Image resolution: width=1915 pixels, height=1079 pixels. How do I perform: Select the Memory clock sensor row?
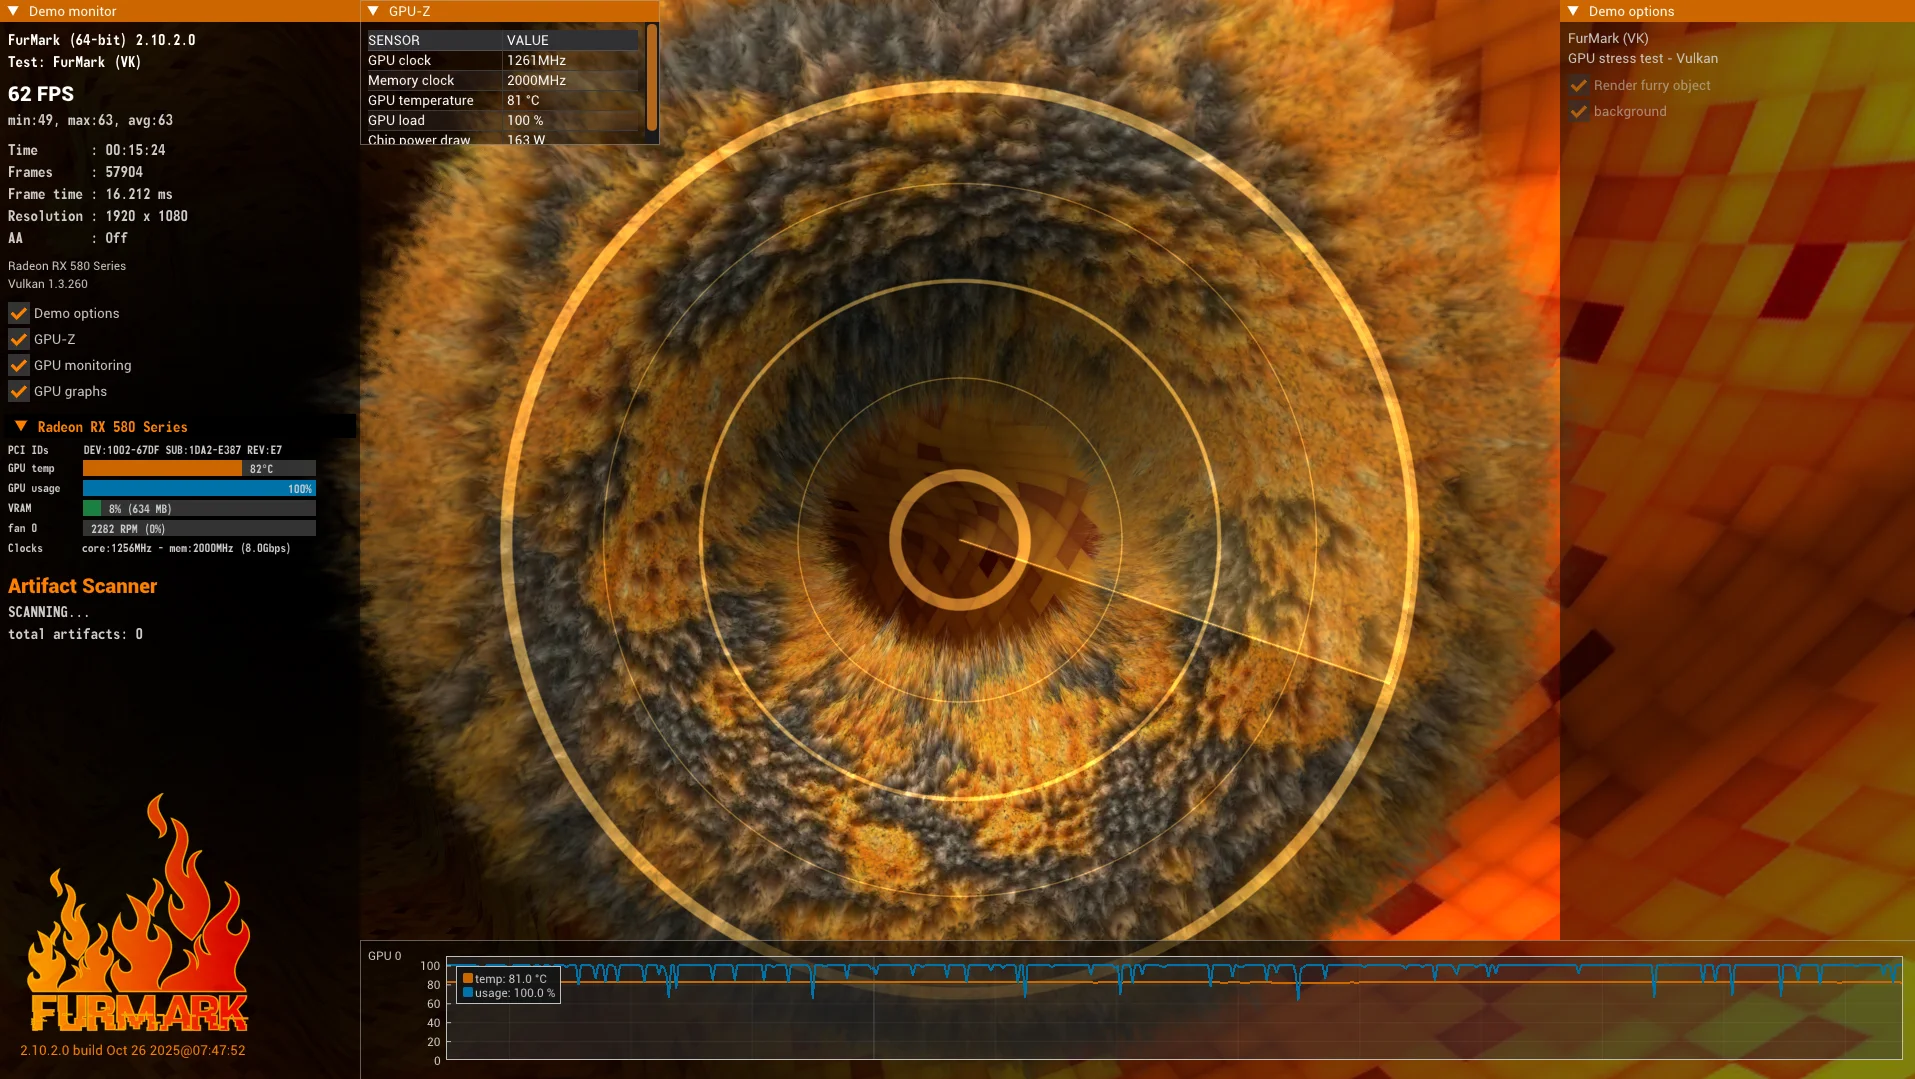502,80
